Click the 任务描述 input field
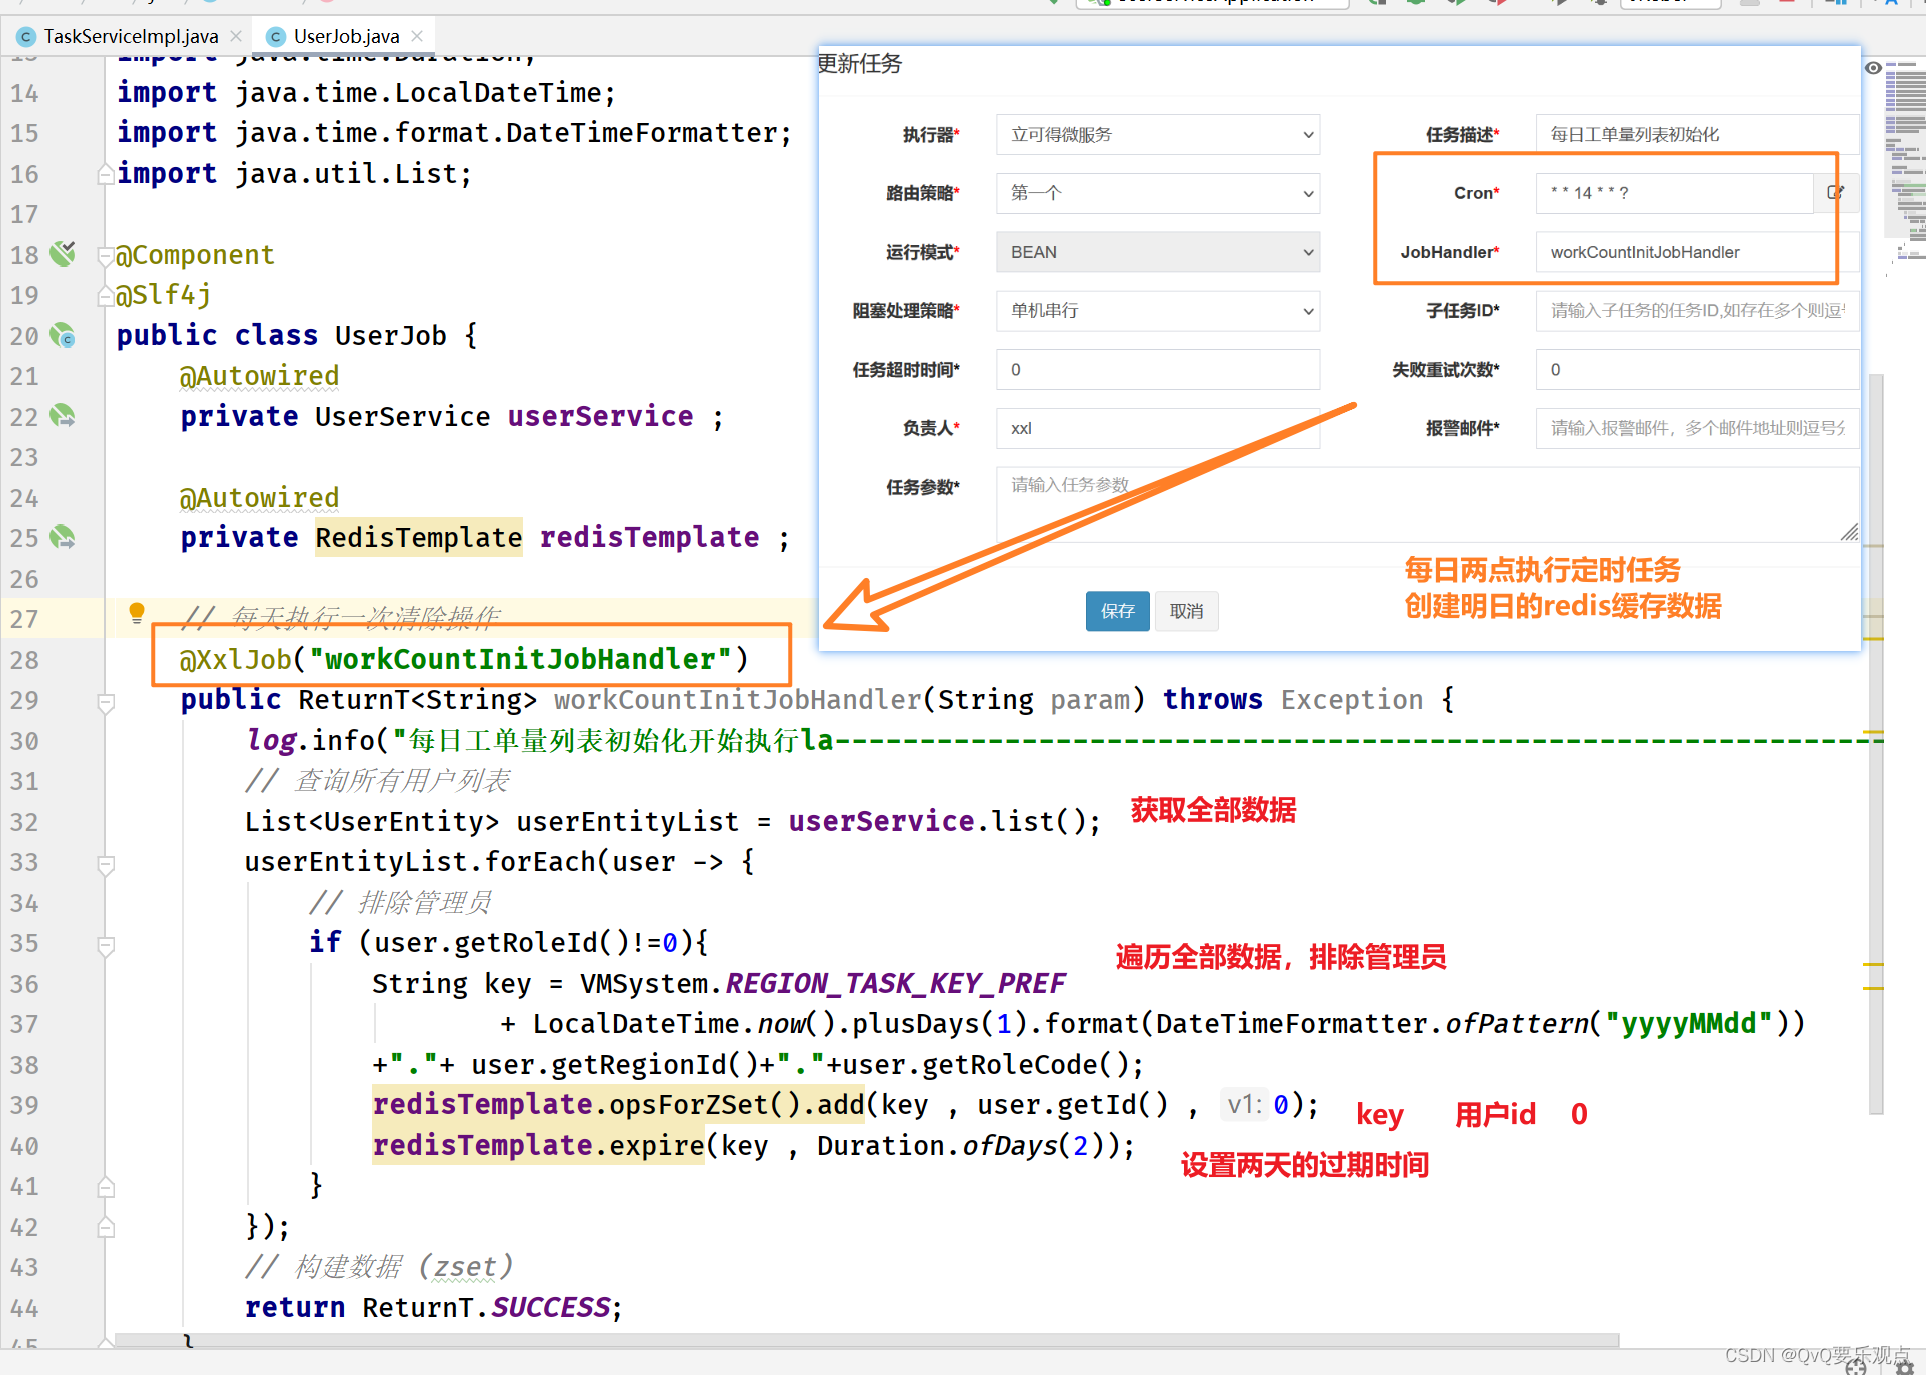Image resolution: width=1926 pixels, height=1375 pixels. 1697,135
